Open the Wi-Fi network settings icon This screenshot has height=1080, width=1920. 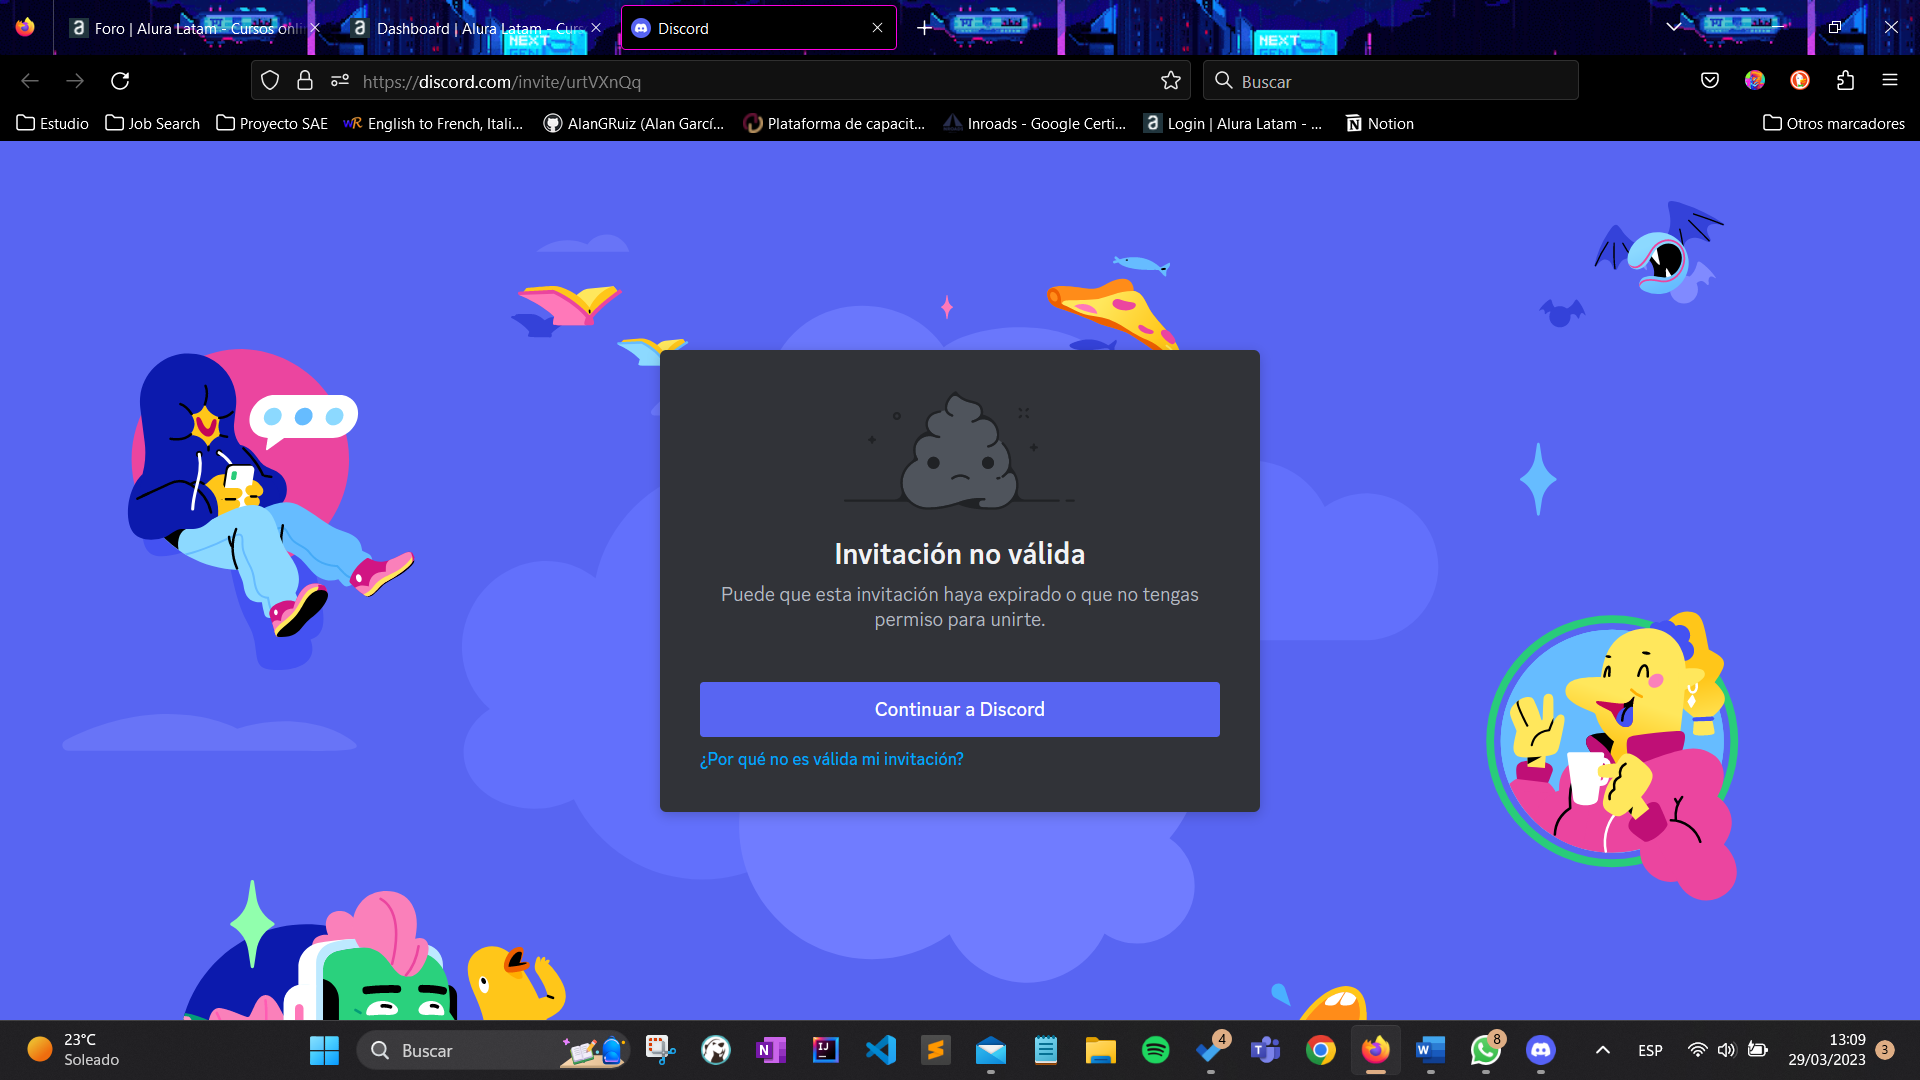click(x=1697, y=1050)
